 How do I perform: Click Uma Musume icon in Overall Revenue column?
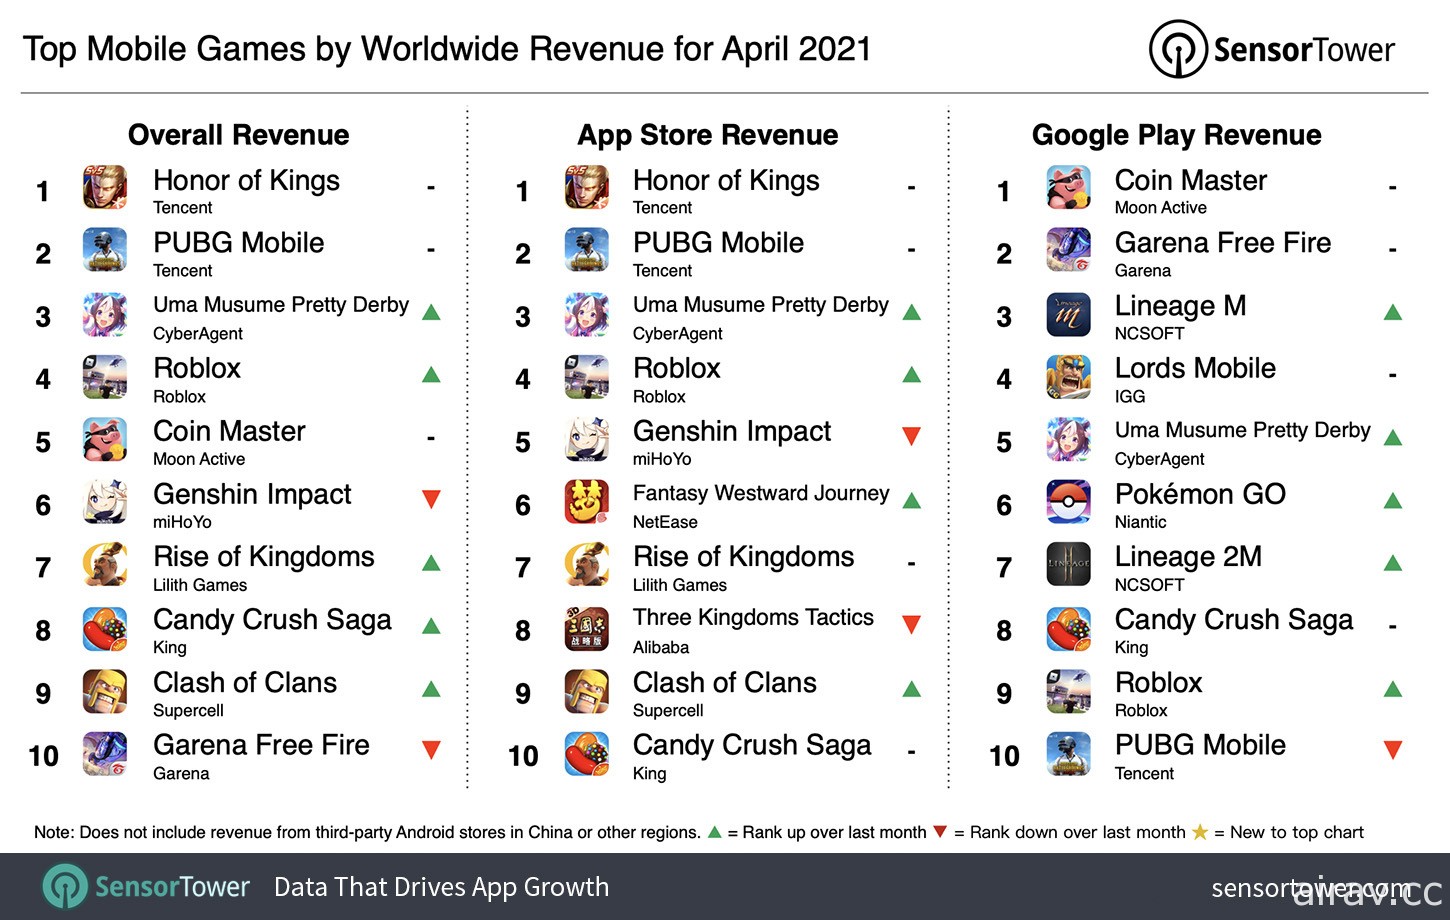105,314
